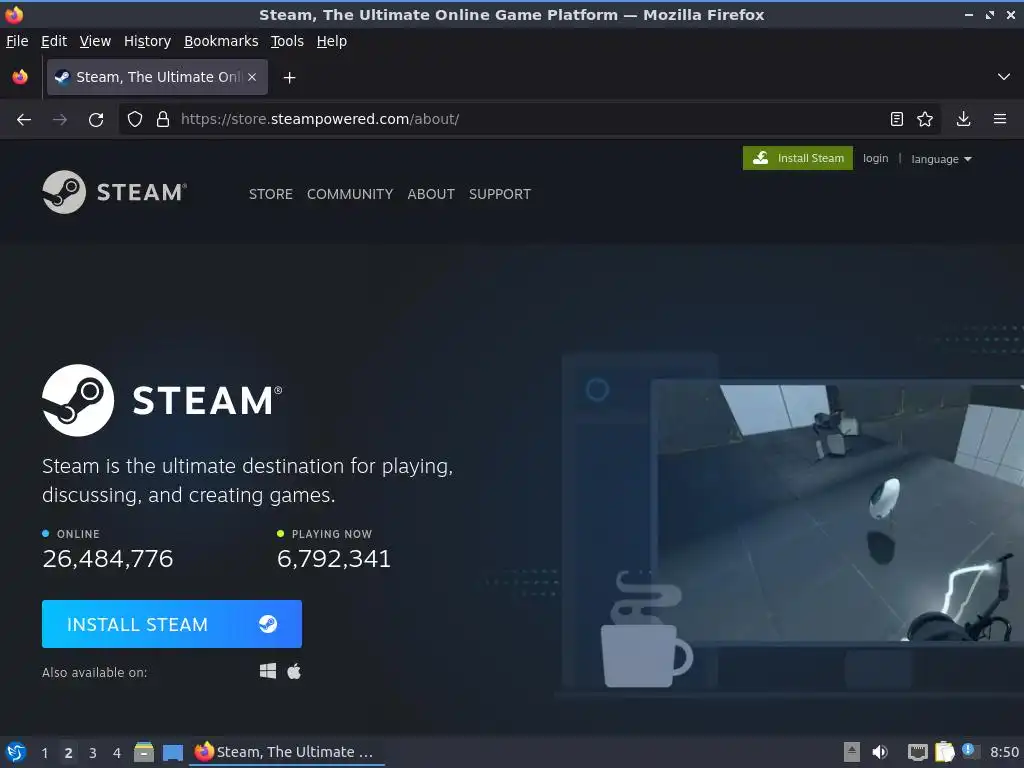The width and height of the screenshot is (1024, 768).
Task: Open the tracking protection shield icon
Action: [x=135, y=119]
